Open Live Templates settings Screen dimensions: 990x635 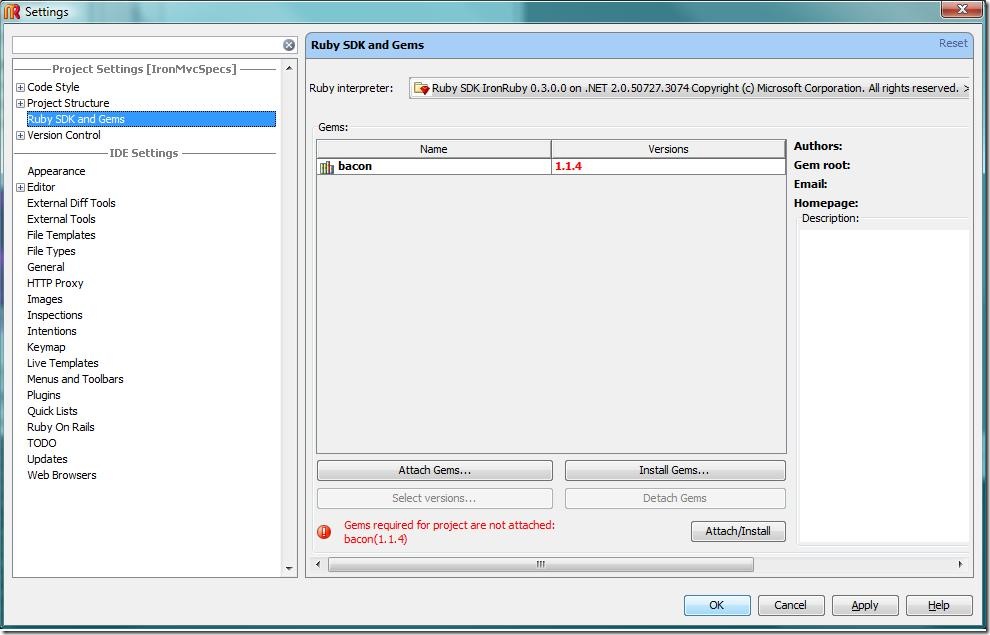click(63, 363)
